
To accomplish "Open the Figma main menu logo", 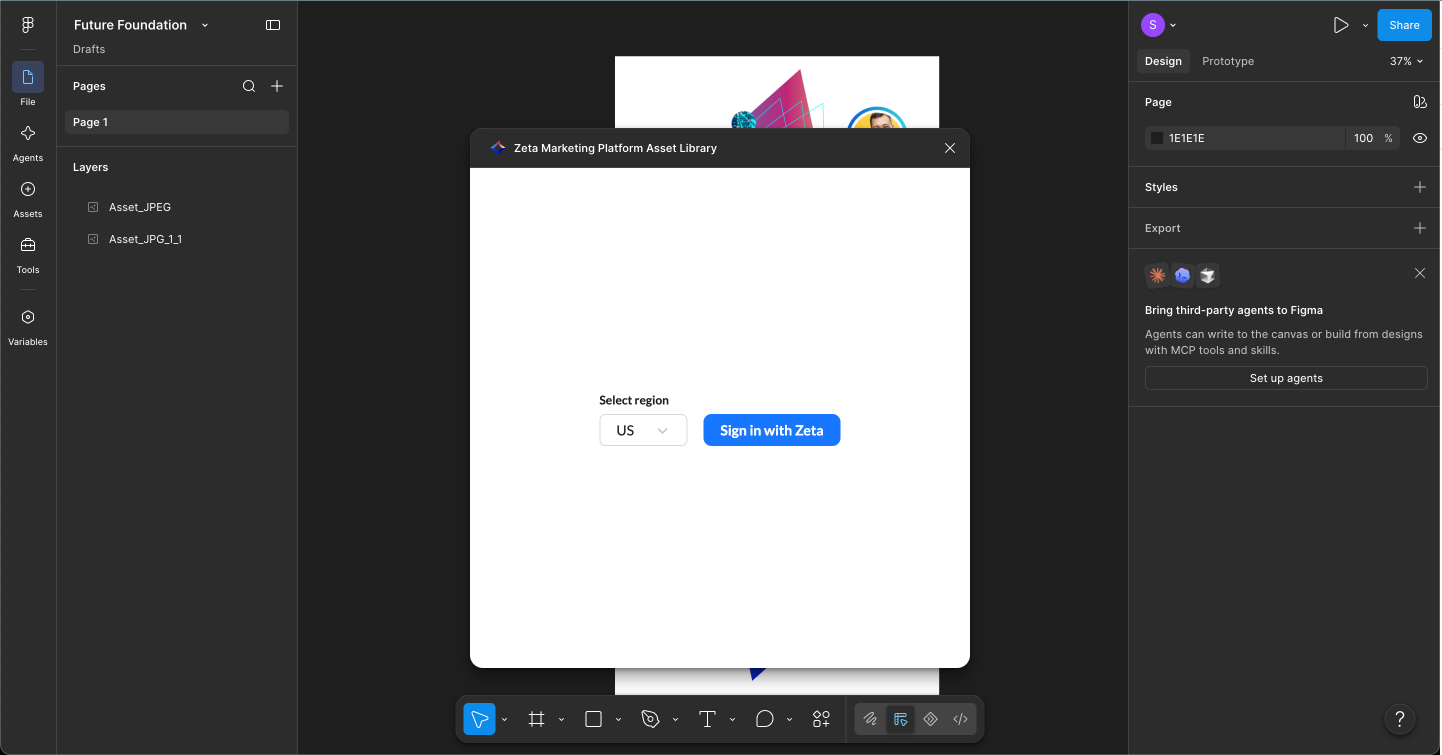I will [x=28, y=25].
